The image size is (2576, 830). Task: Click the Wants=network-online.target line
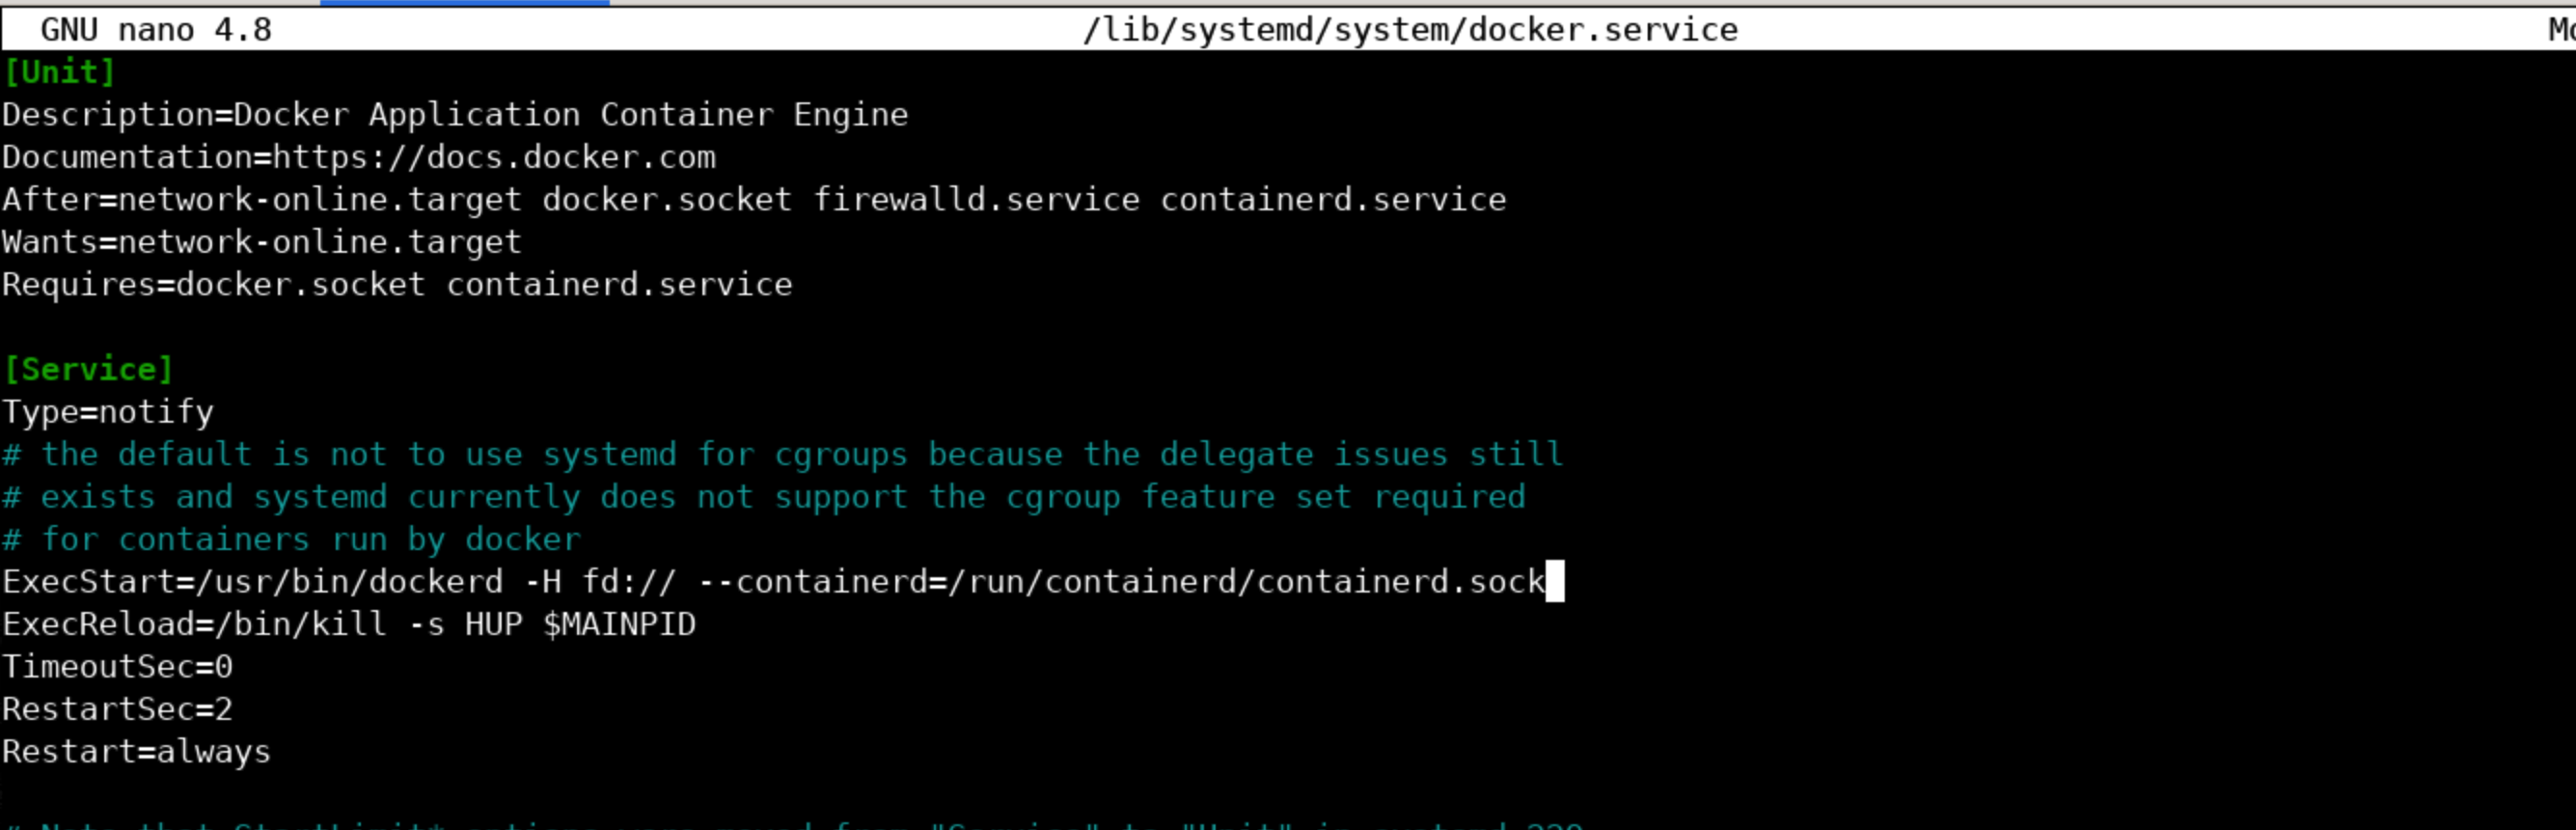[262, 243]
